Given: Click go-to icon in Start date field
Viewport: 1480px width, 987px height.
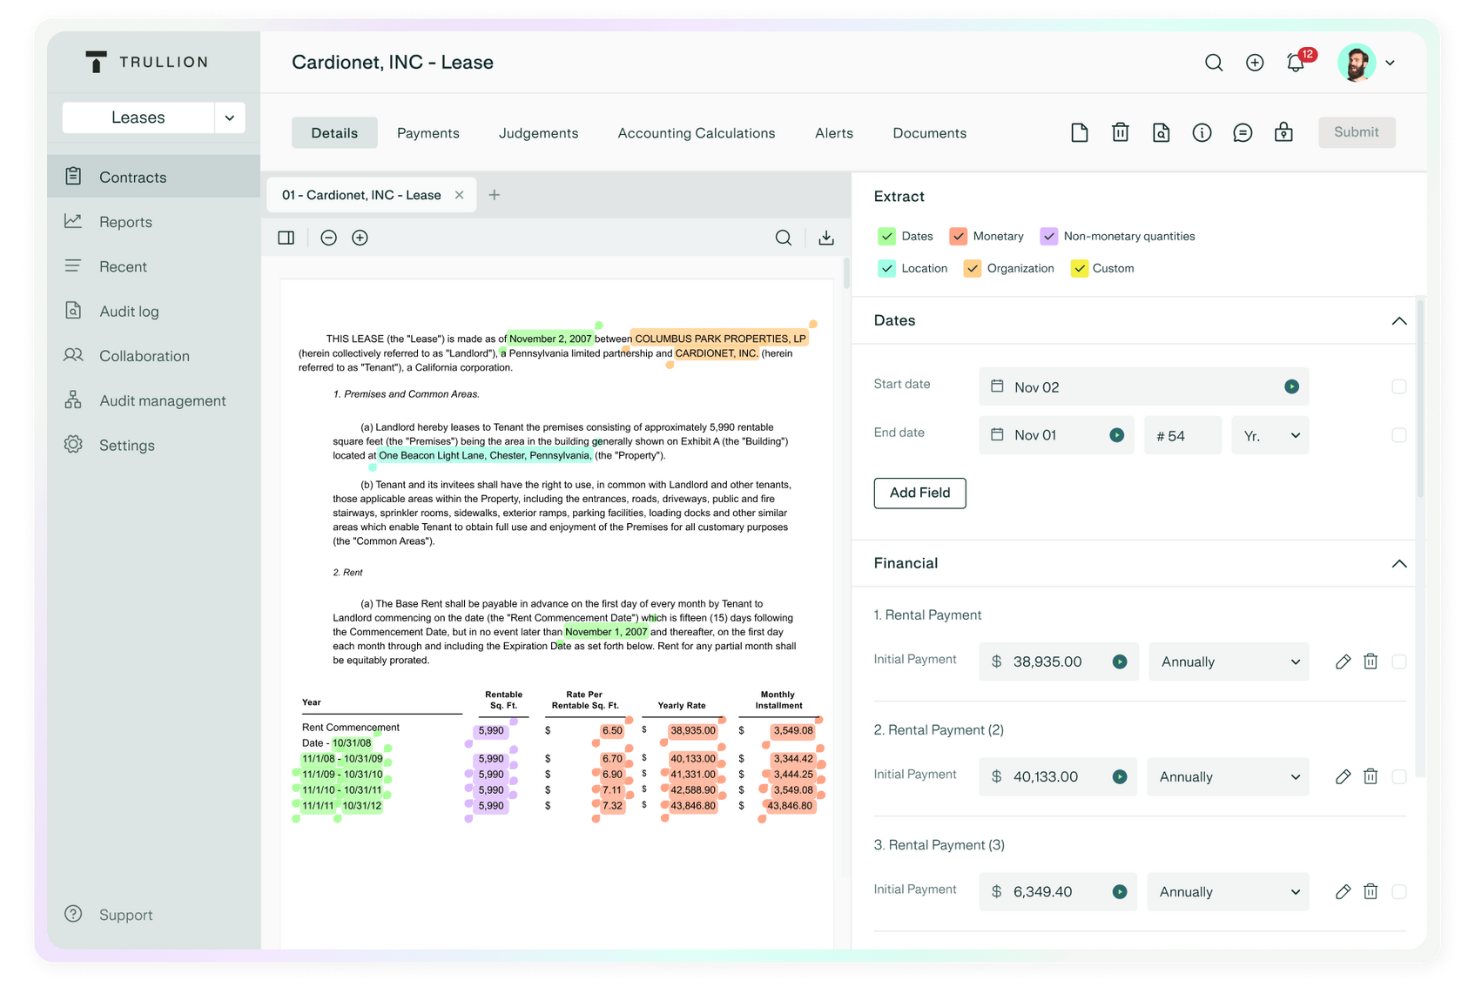Looking at the screenshot, I should (x=1292, y=387).
